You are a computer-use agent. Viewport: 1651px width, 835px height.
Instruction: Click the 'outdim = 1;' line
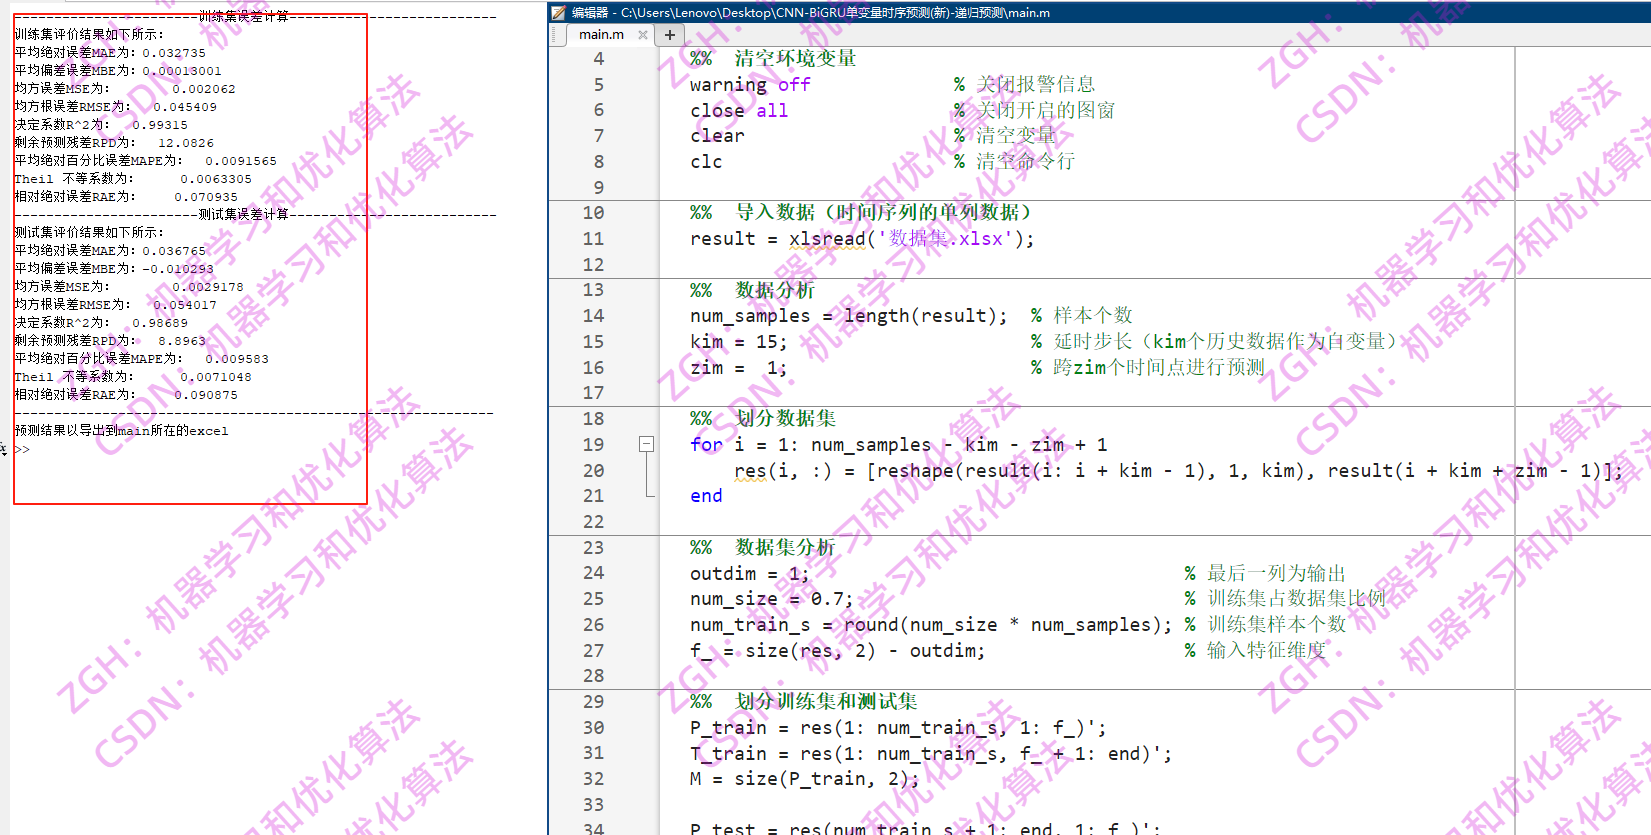click(749, 574)
